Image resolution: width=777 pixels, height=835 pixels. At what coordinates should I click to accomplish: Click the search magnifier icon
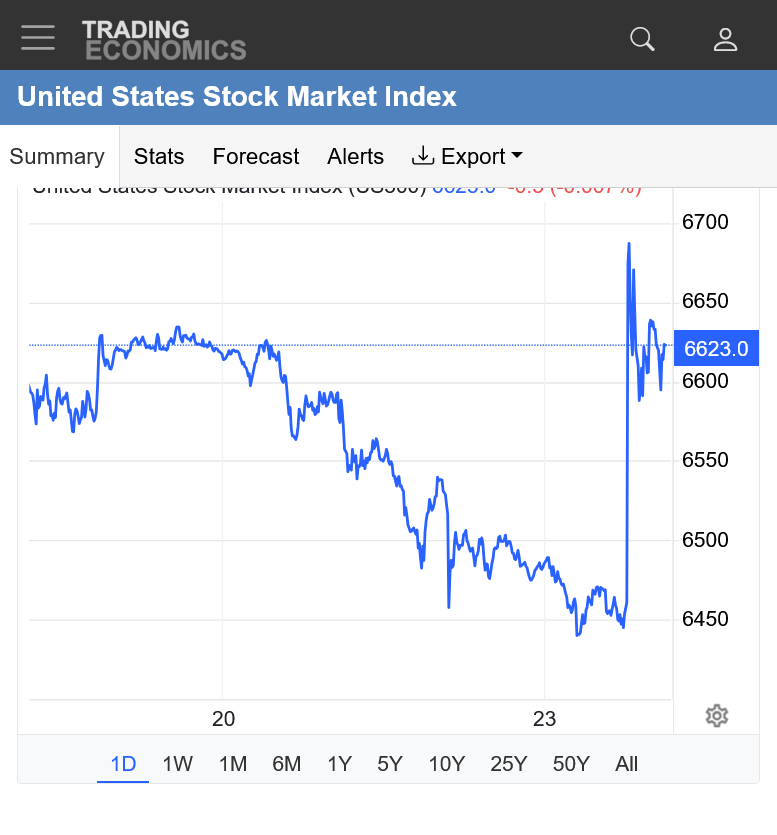pyautogui.click(x=642, y=39)
